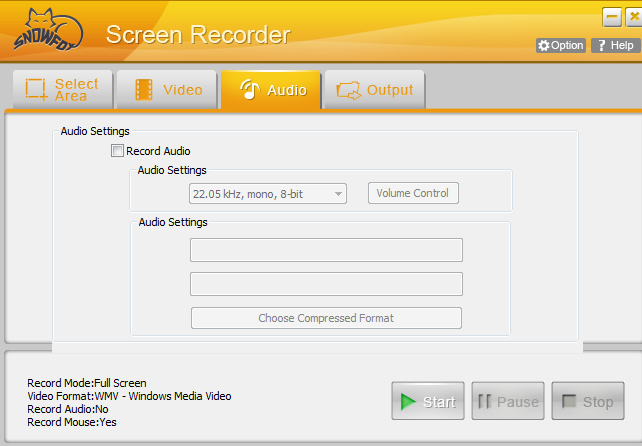This screenshot has width=642, height=446.
Task: Enable the Record Audio checkbox
Action: click(117, 151)
